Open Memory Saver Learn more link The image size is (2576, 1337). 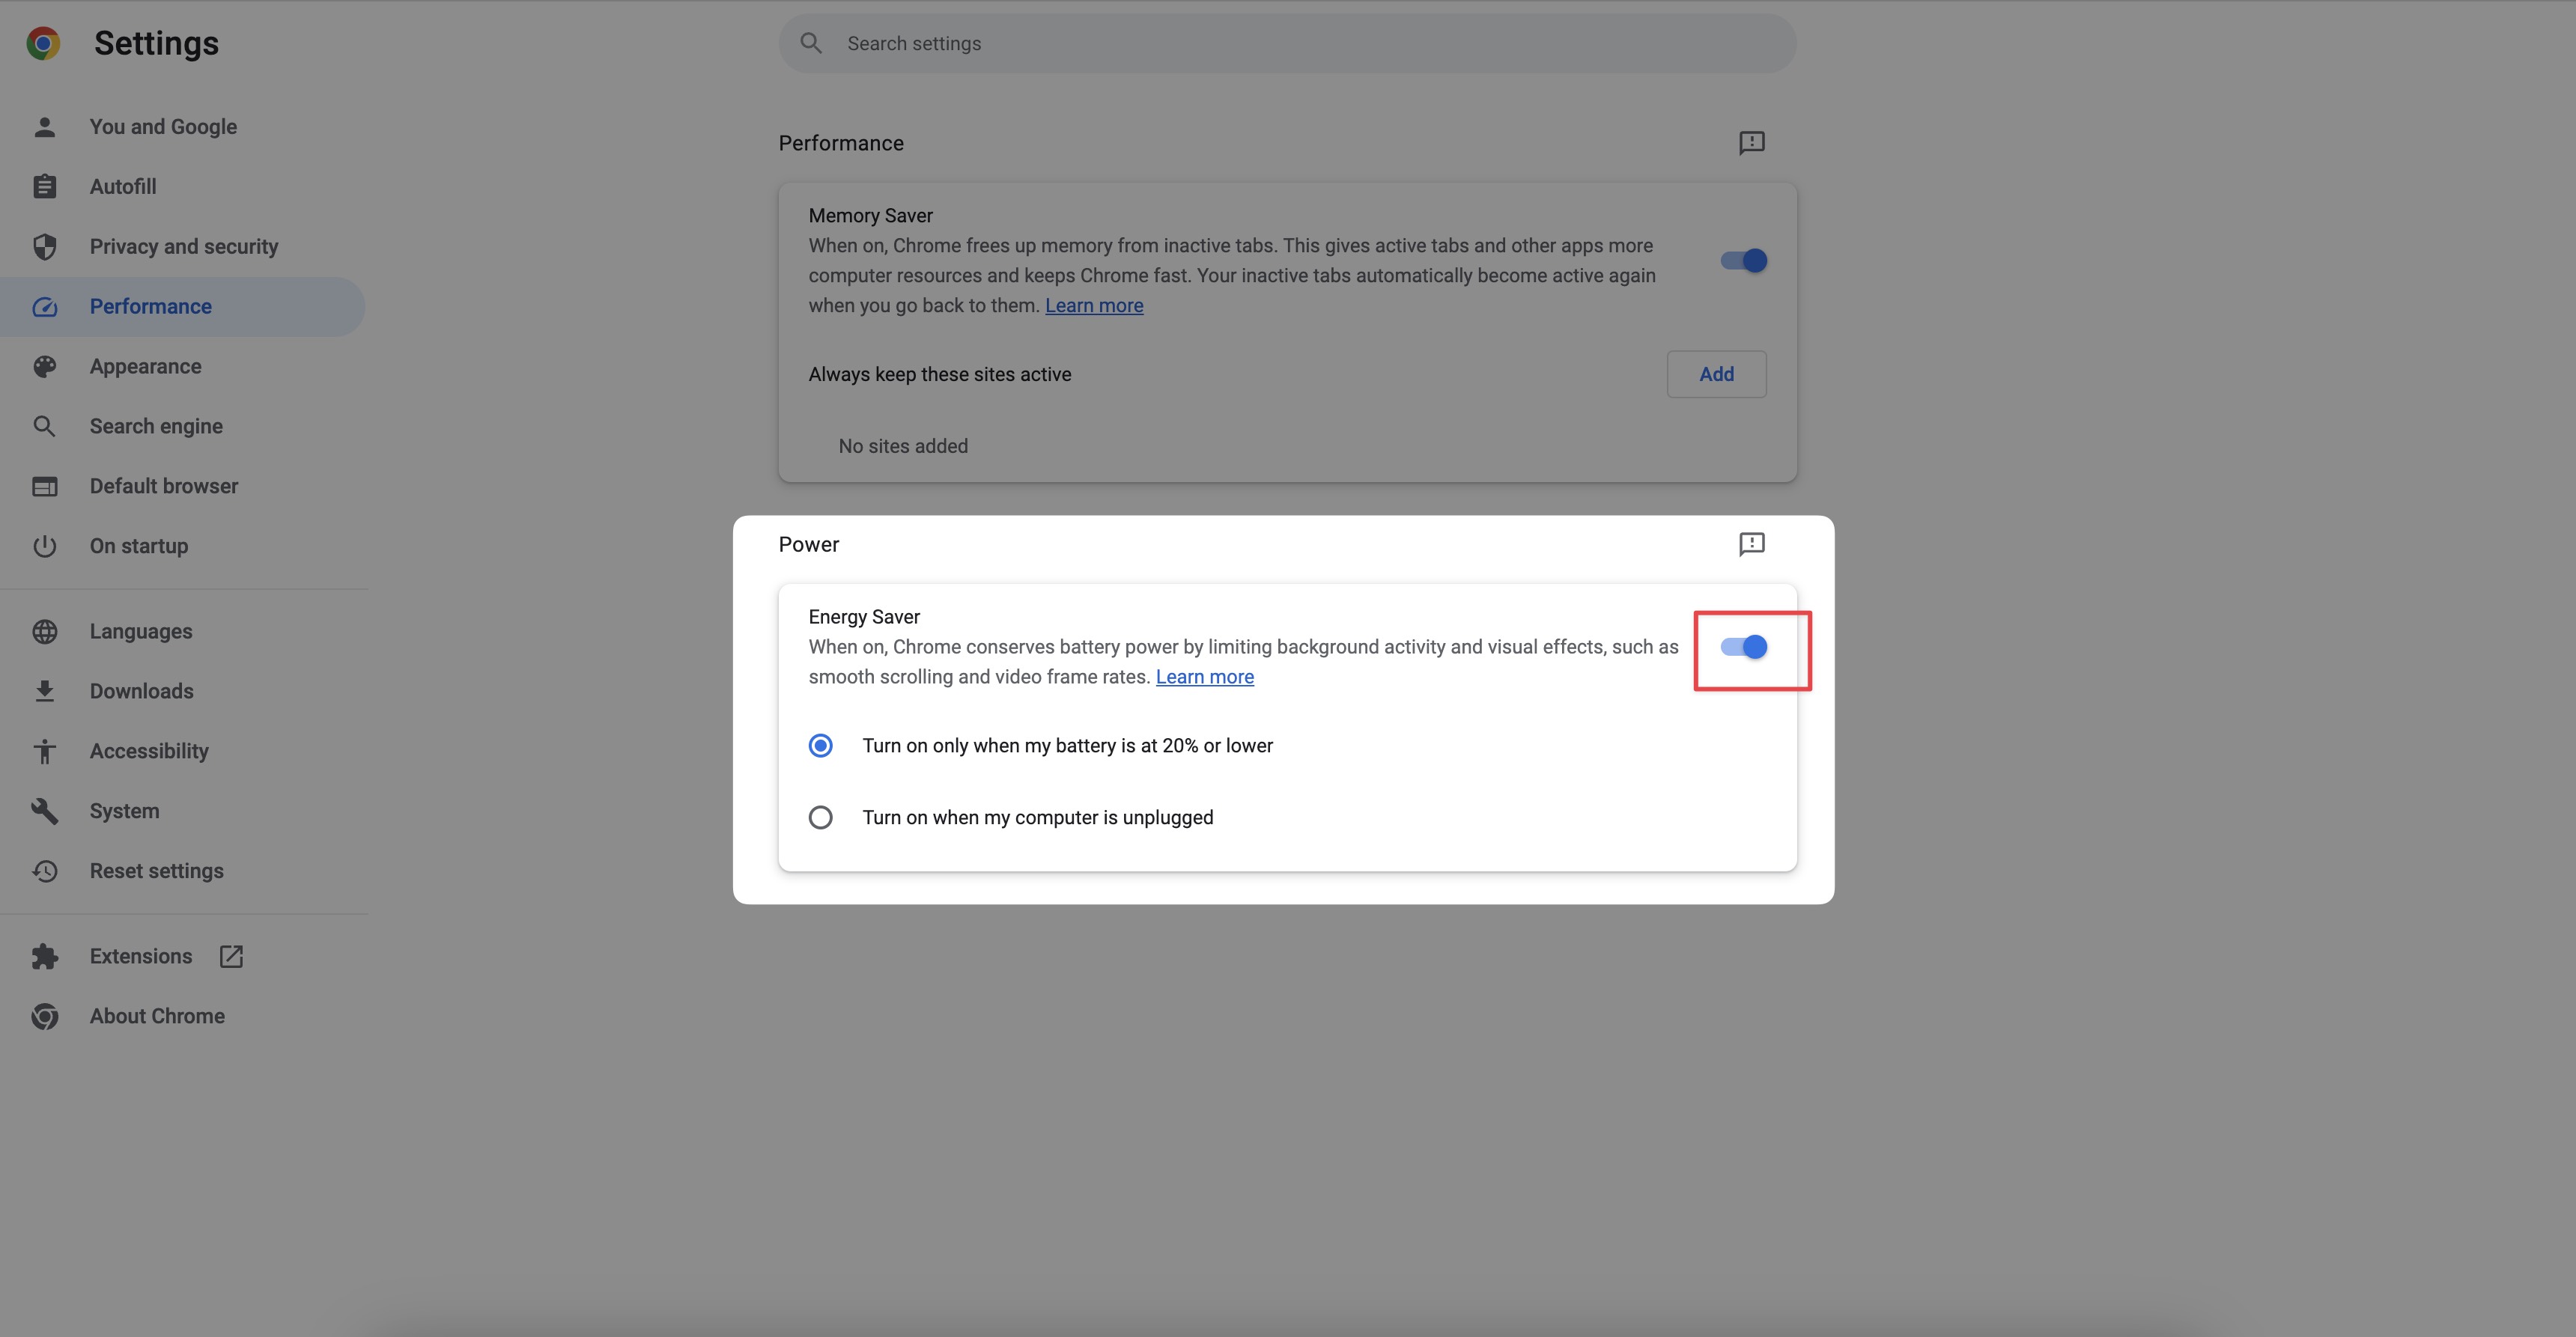click(1094, 306)
